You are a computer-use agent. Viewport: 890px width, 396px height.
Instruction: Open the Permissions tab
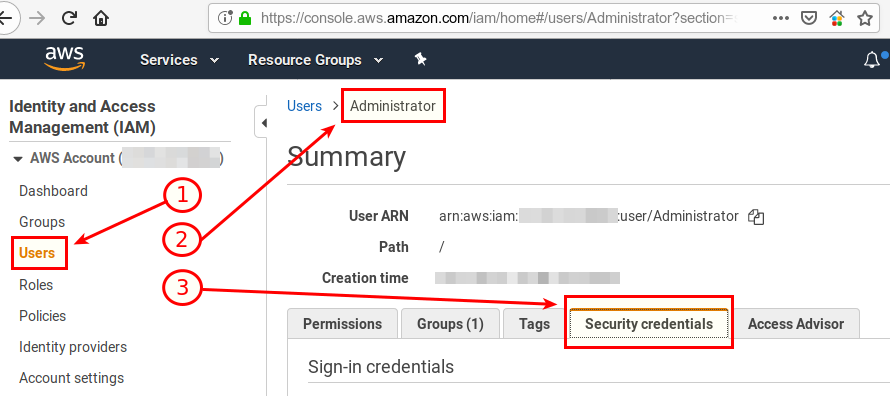coord(342,324)
